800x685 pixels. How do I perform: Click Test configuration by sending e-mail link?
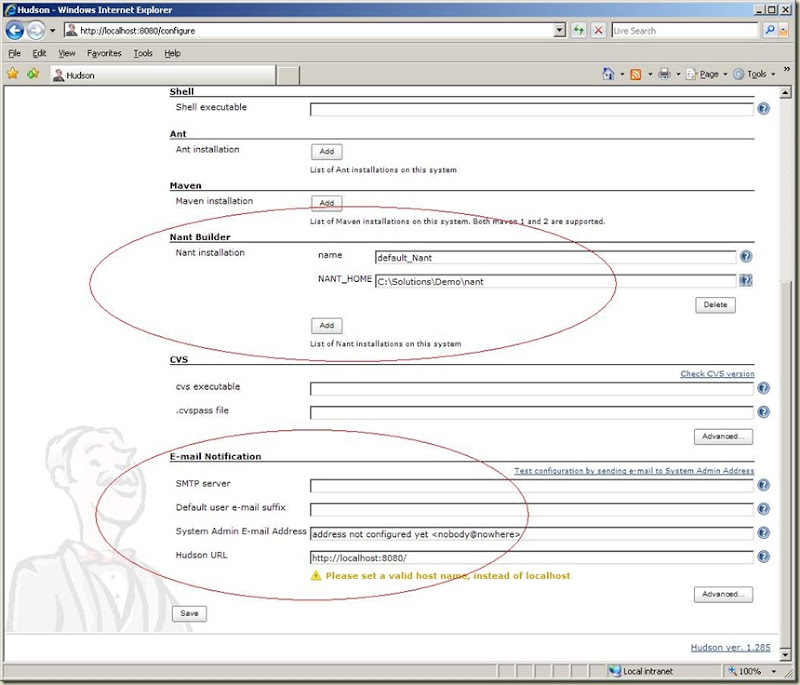point(634,471)
